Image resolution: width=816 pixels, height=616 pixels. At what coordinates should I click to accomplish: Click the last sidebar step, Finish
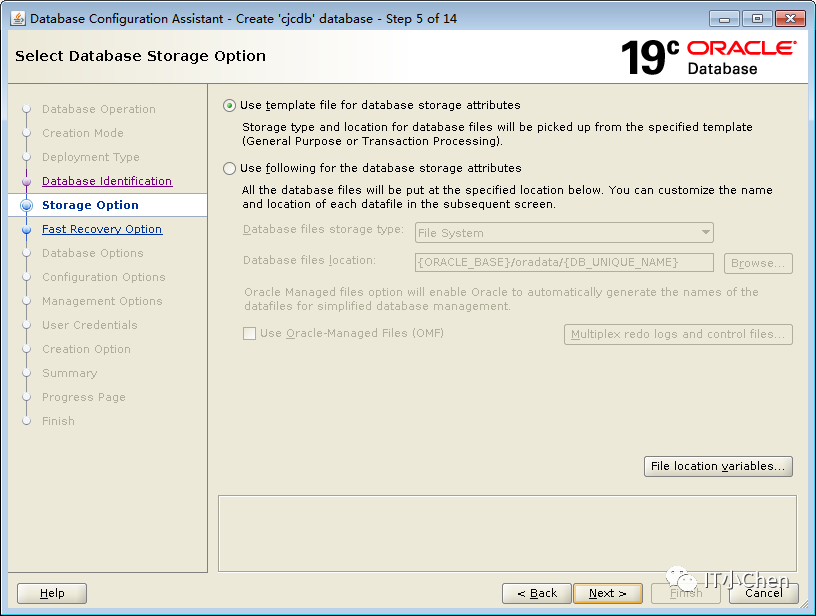coord(58,421)
